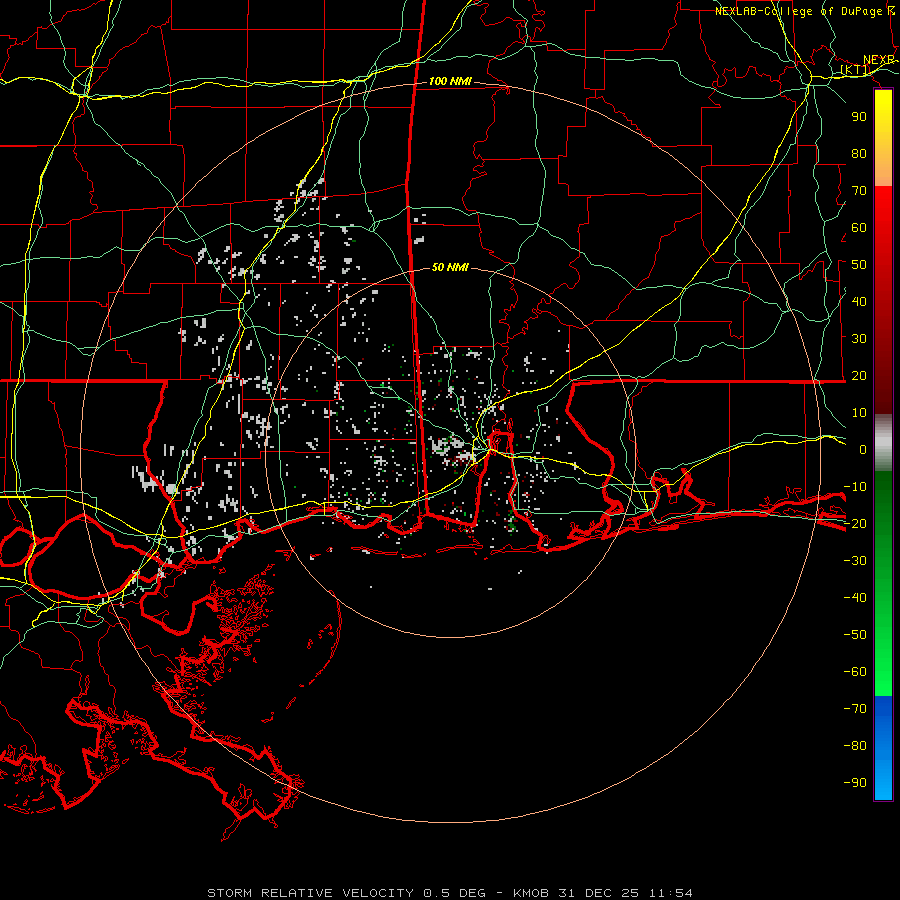Click the [KT] units label above scale
900x900 pixels.
(855, 70)
